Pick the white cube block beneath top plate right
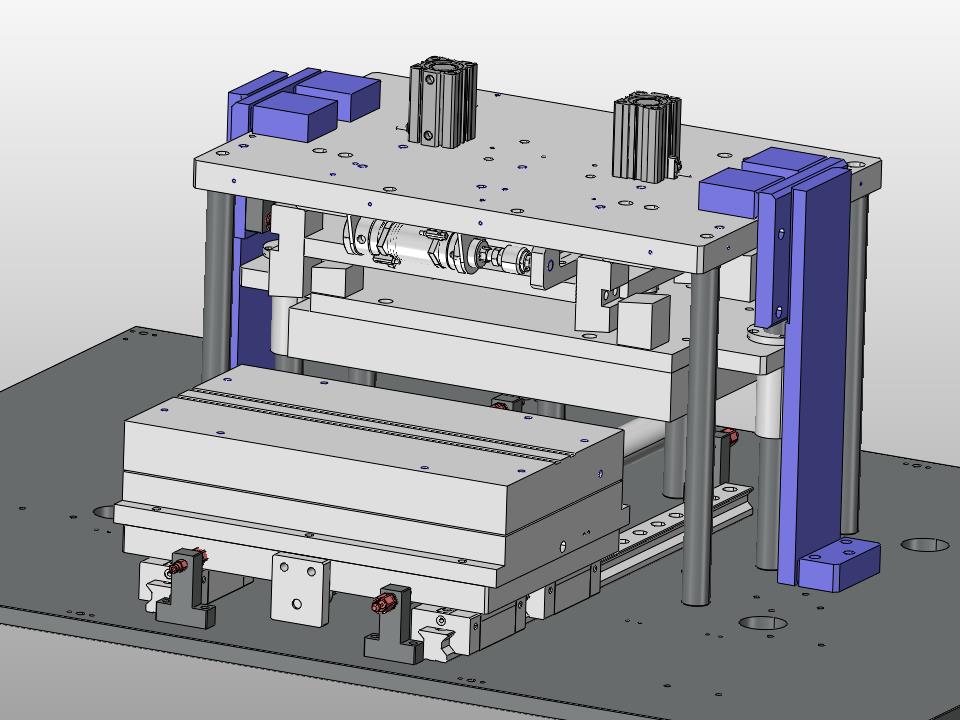Image resolution: width=960 pixels, height=720 pixels. click(x=643, y=321)
